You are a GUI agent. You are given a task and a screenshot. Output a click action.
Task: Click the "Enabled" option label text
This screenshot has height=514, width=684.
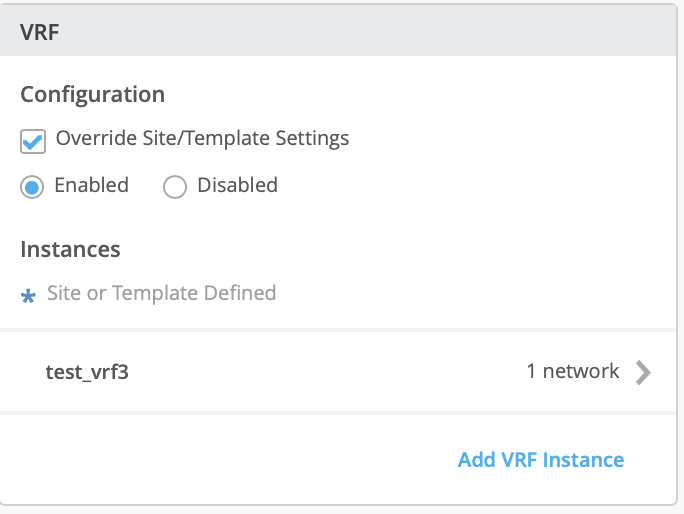click(91, 185)
